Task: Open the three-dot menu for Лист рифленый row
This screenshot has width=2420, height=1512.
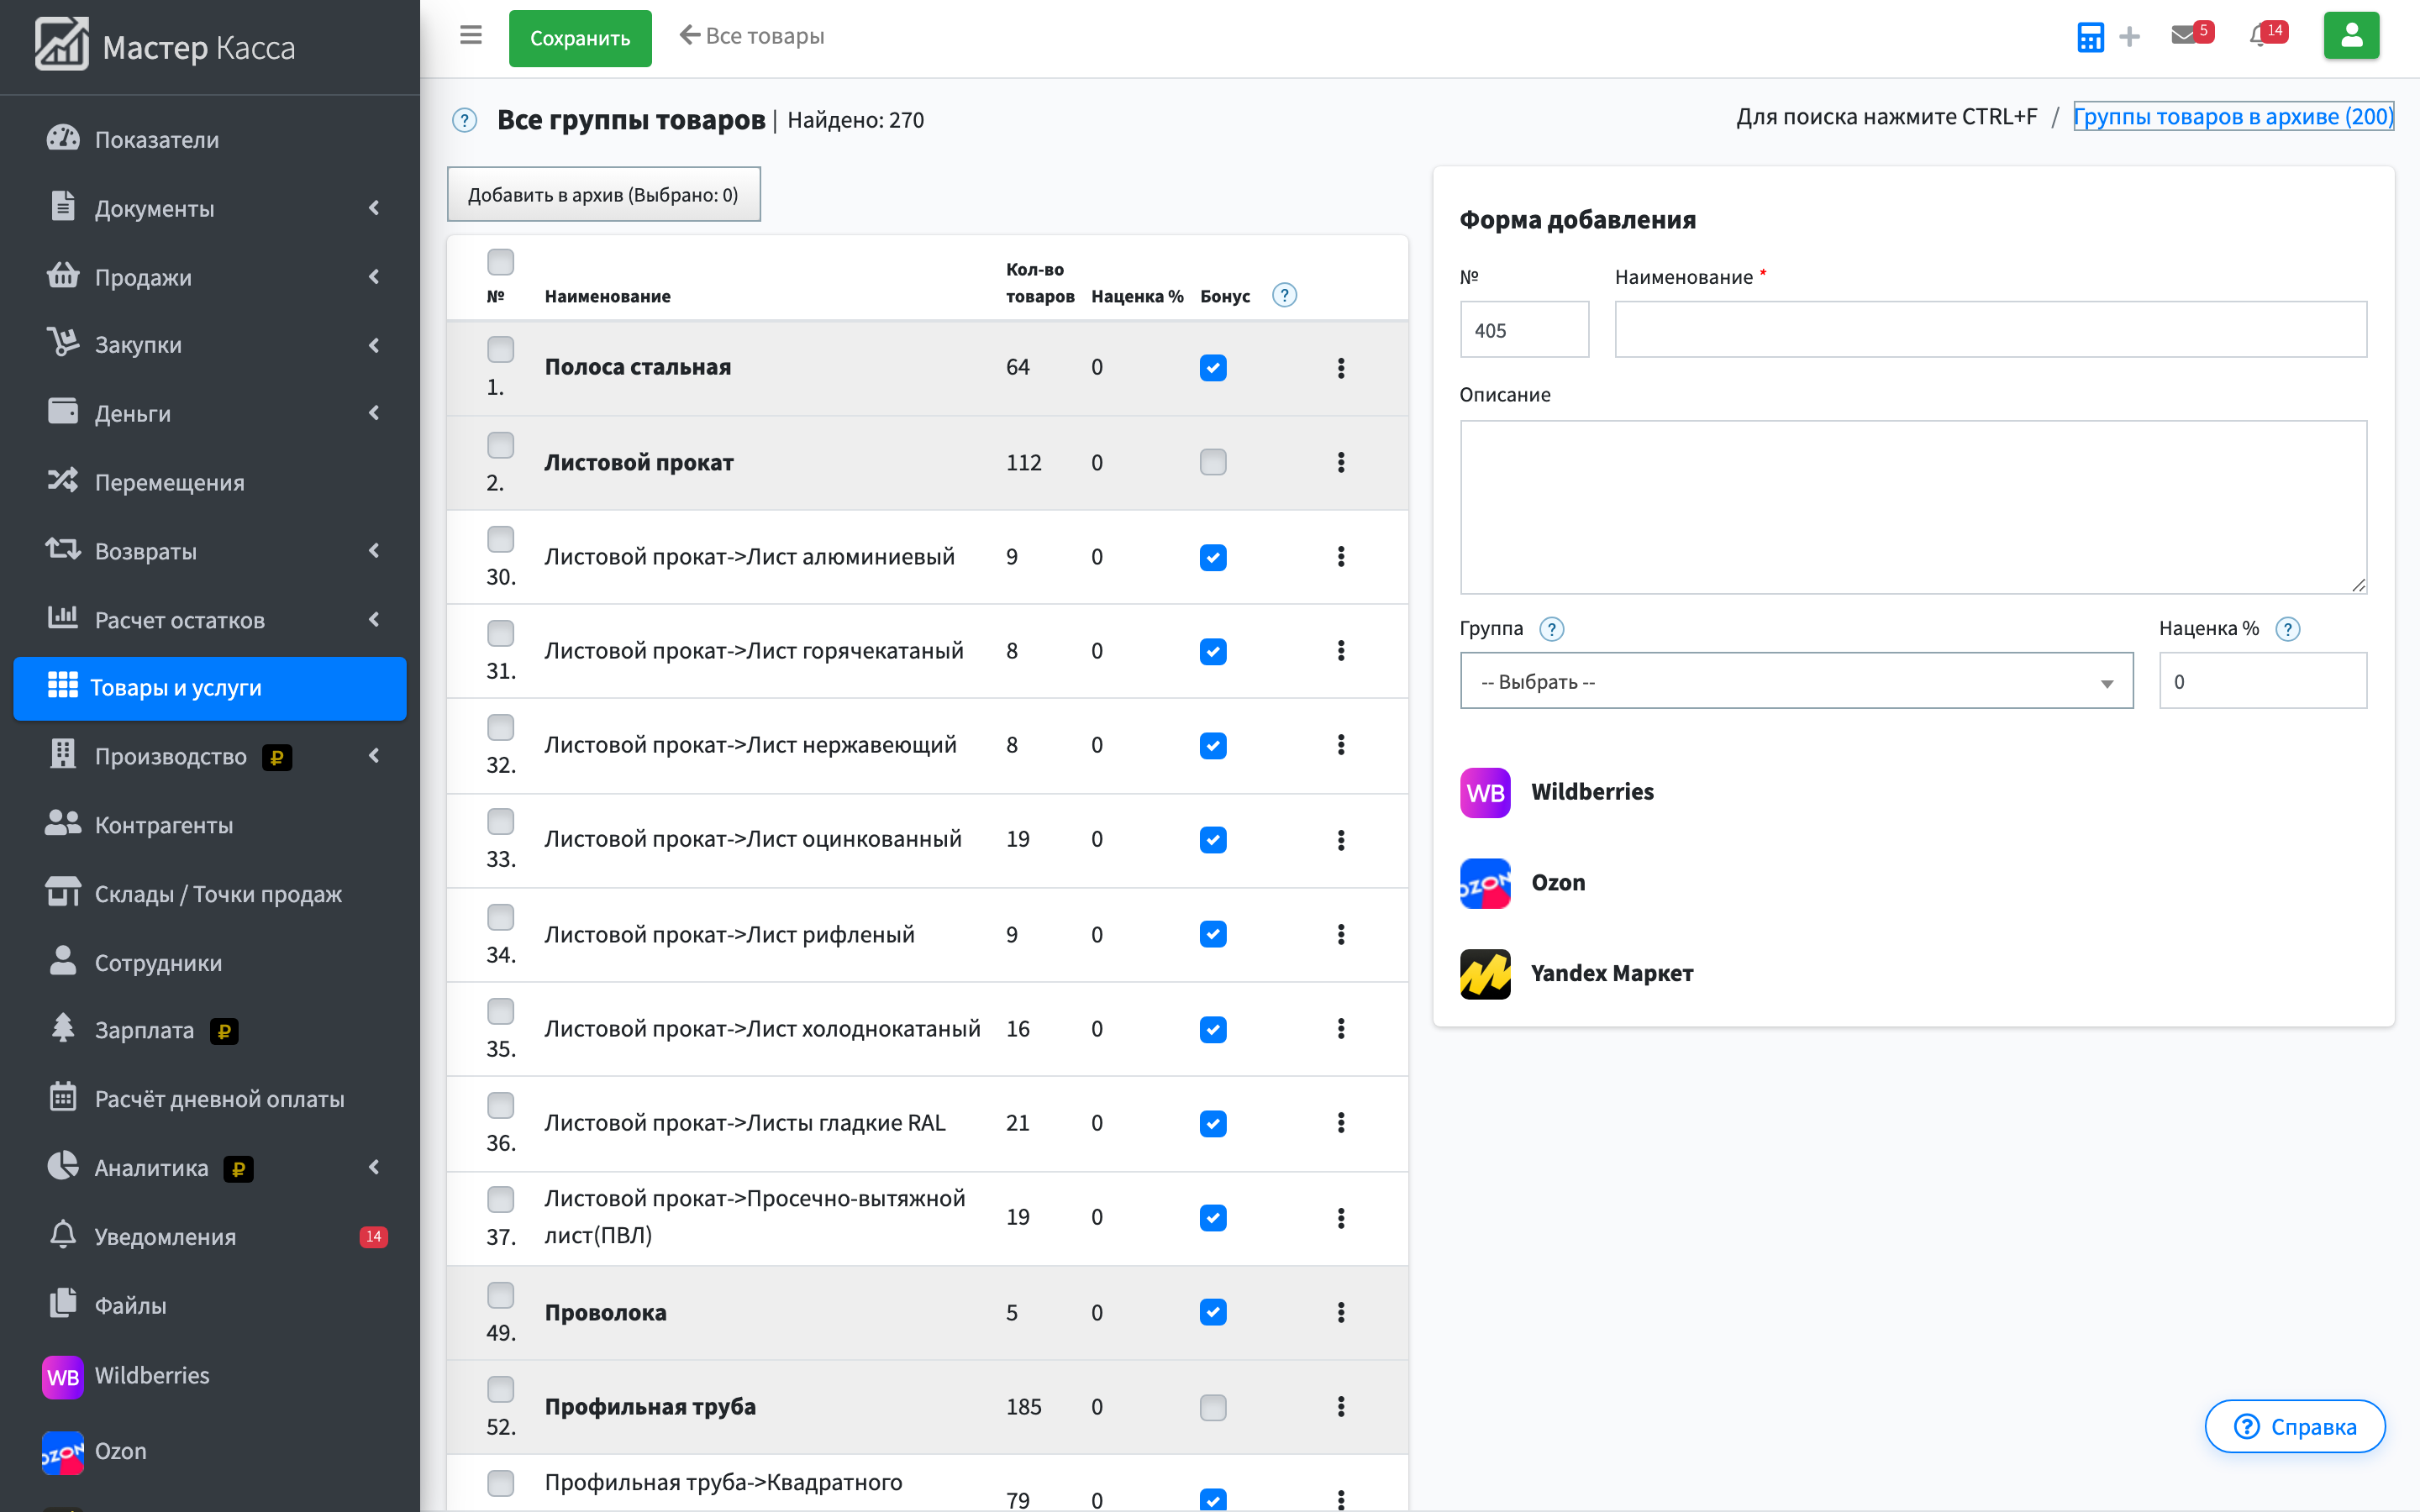Action: (x=1341, y=934)
